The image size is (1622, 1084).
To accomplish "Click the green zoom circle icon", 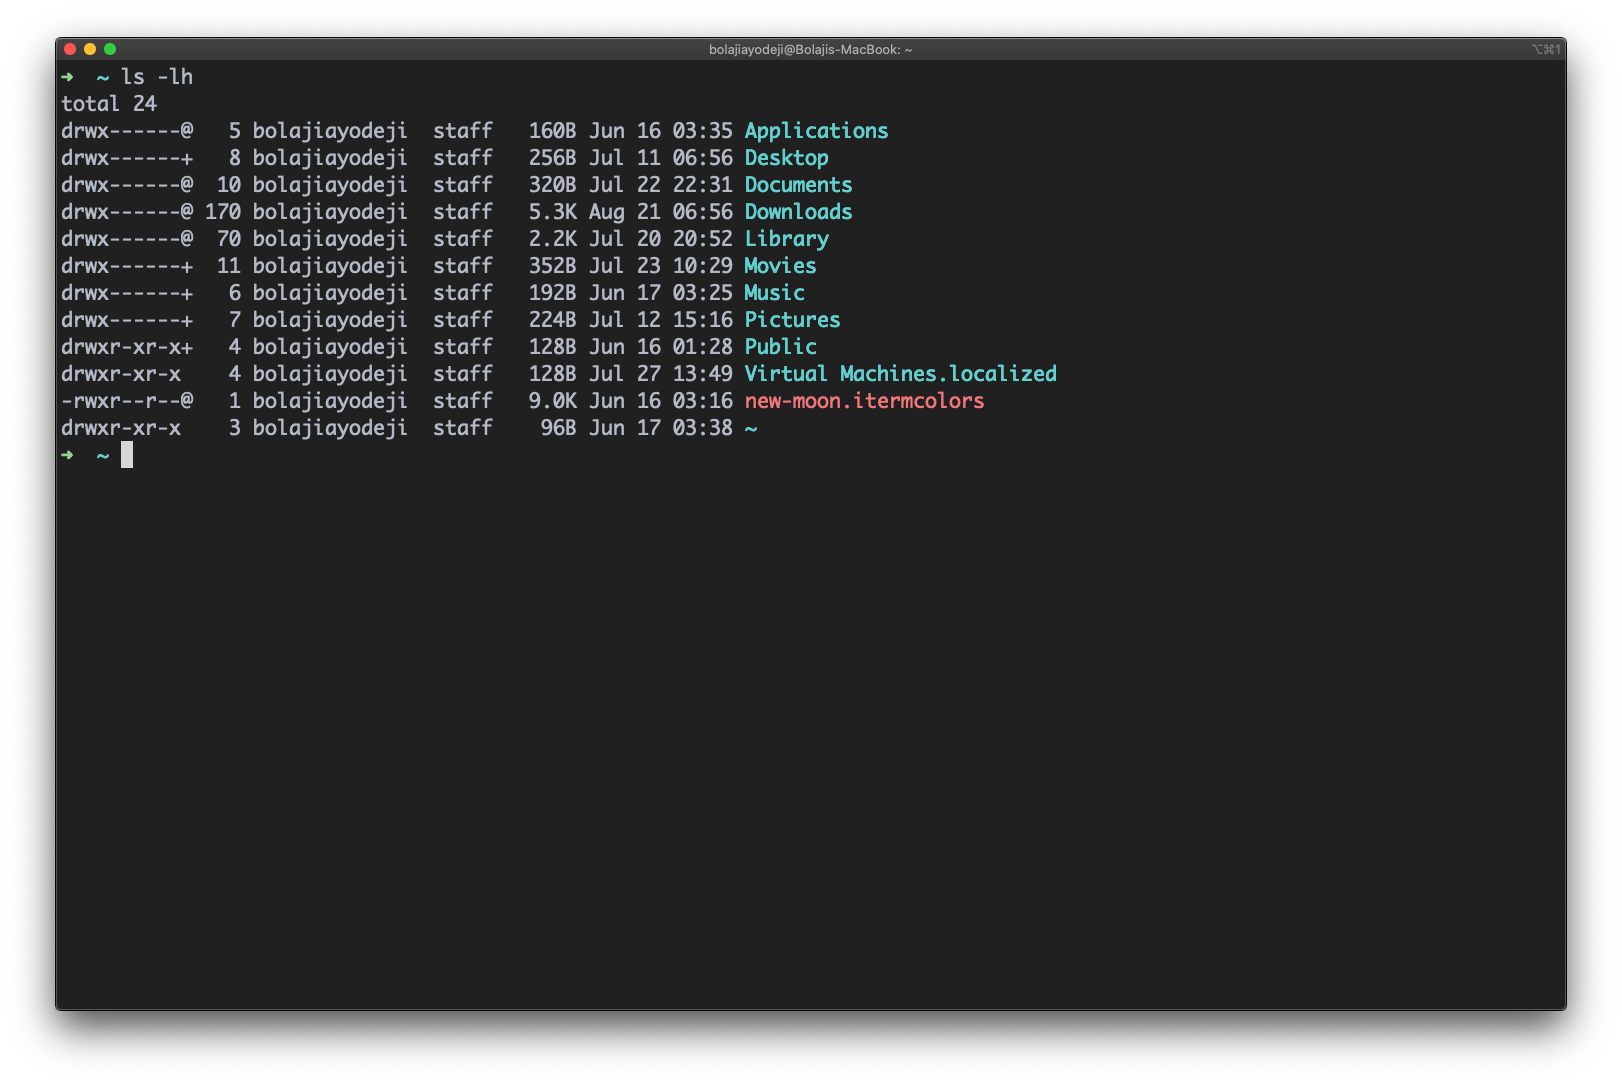I will (x=112, y=47).
